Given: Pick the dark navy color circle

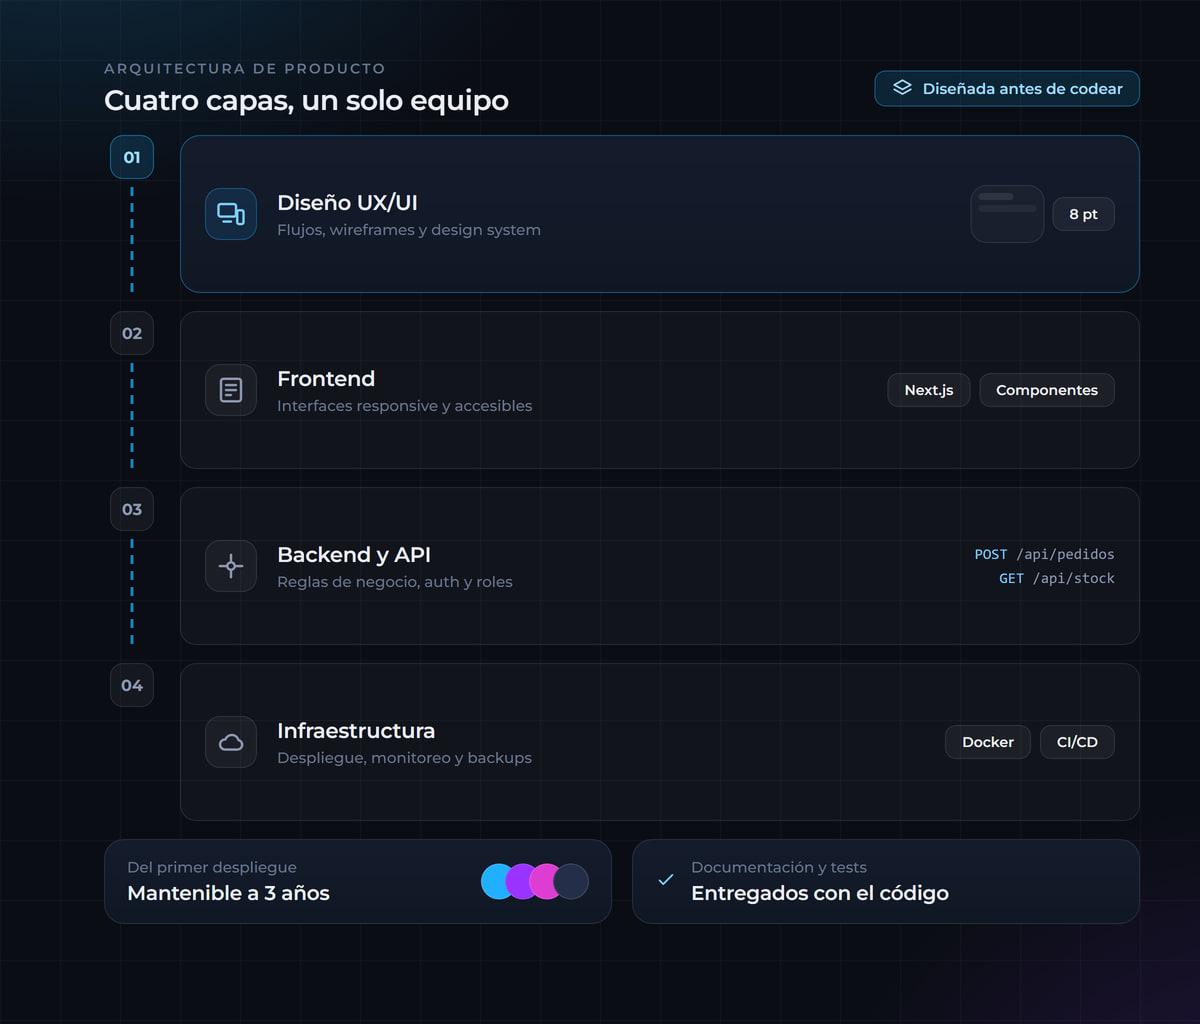Looking at the screenshot, I should 571,881.
